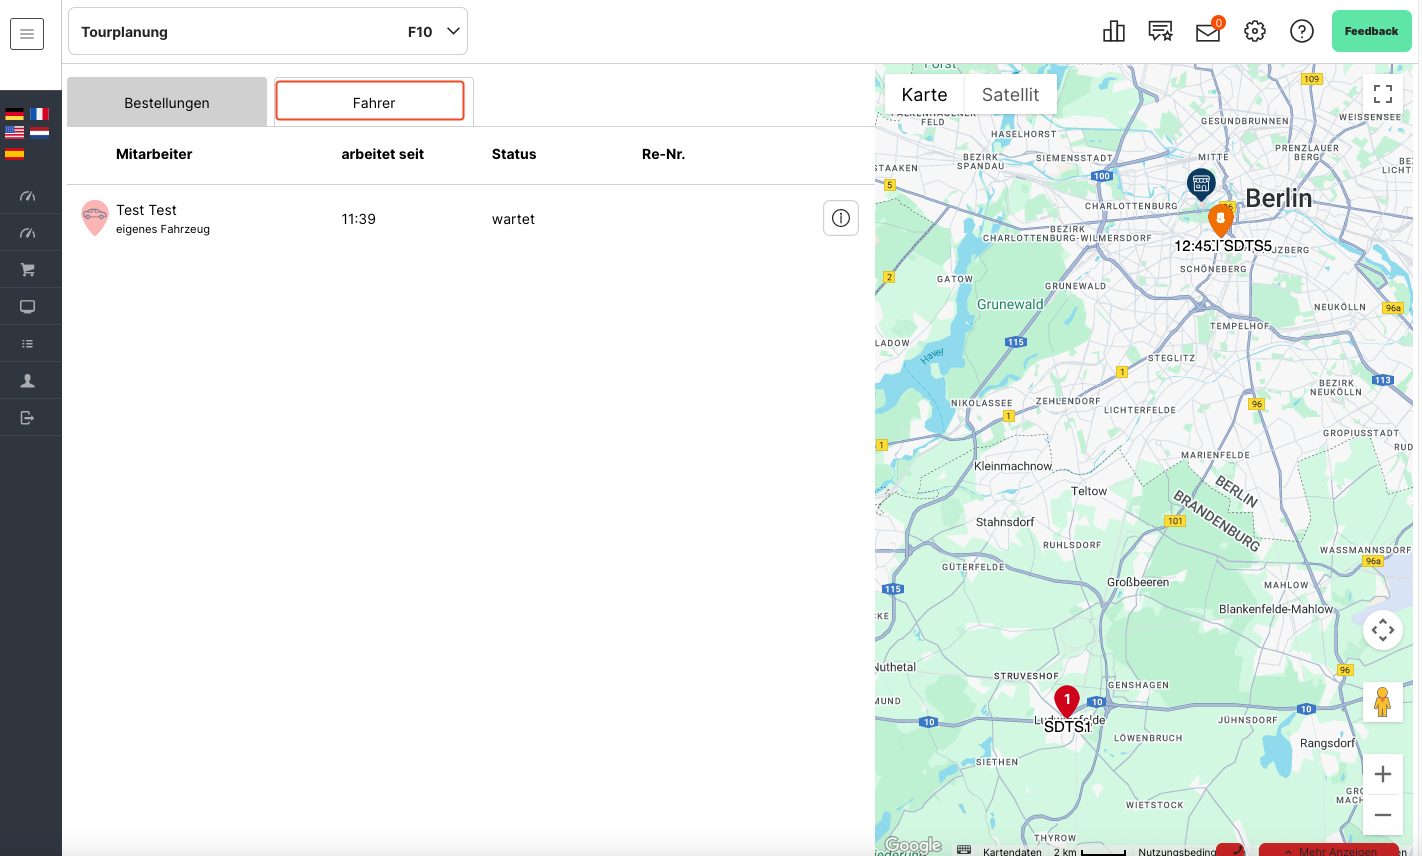Viewport: 1422px width, 856px height.
Task: Toggle map fullscreen view
Action: (1383, 94)
